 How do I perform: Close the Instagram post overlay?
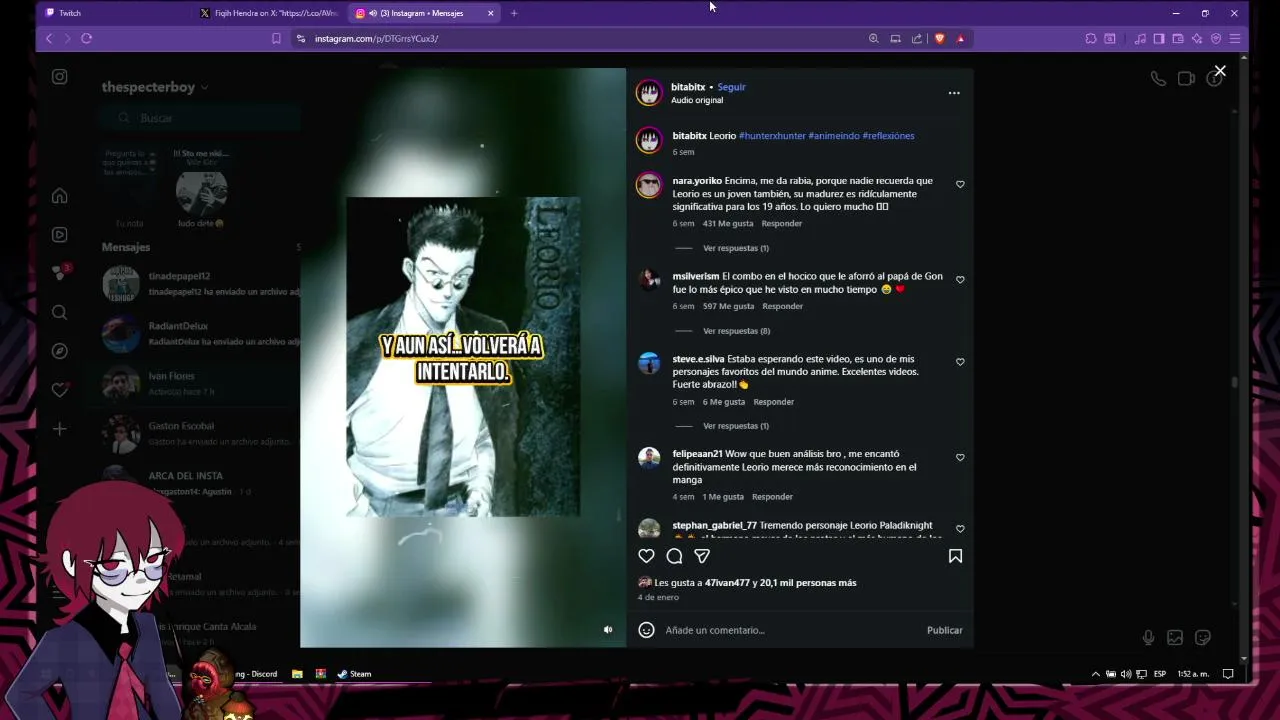(1220, 71)
